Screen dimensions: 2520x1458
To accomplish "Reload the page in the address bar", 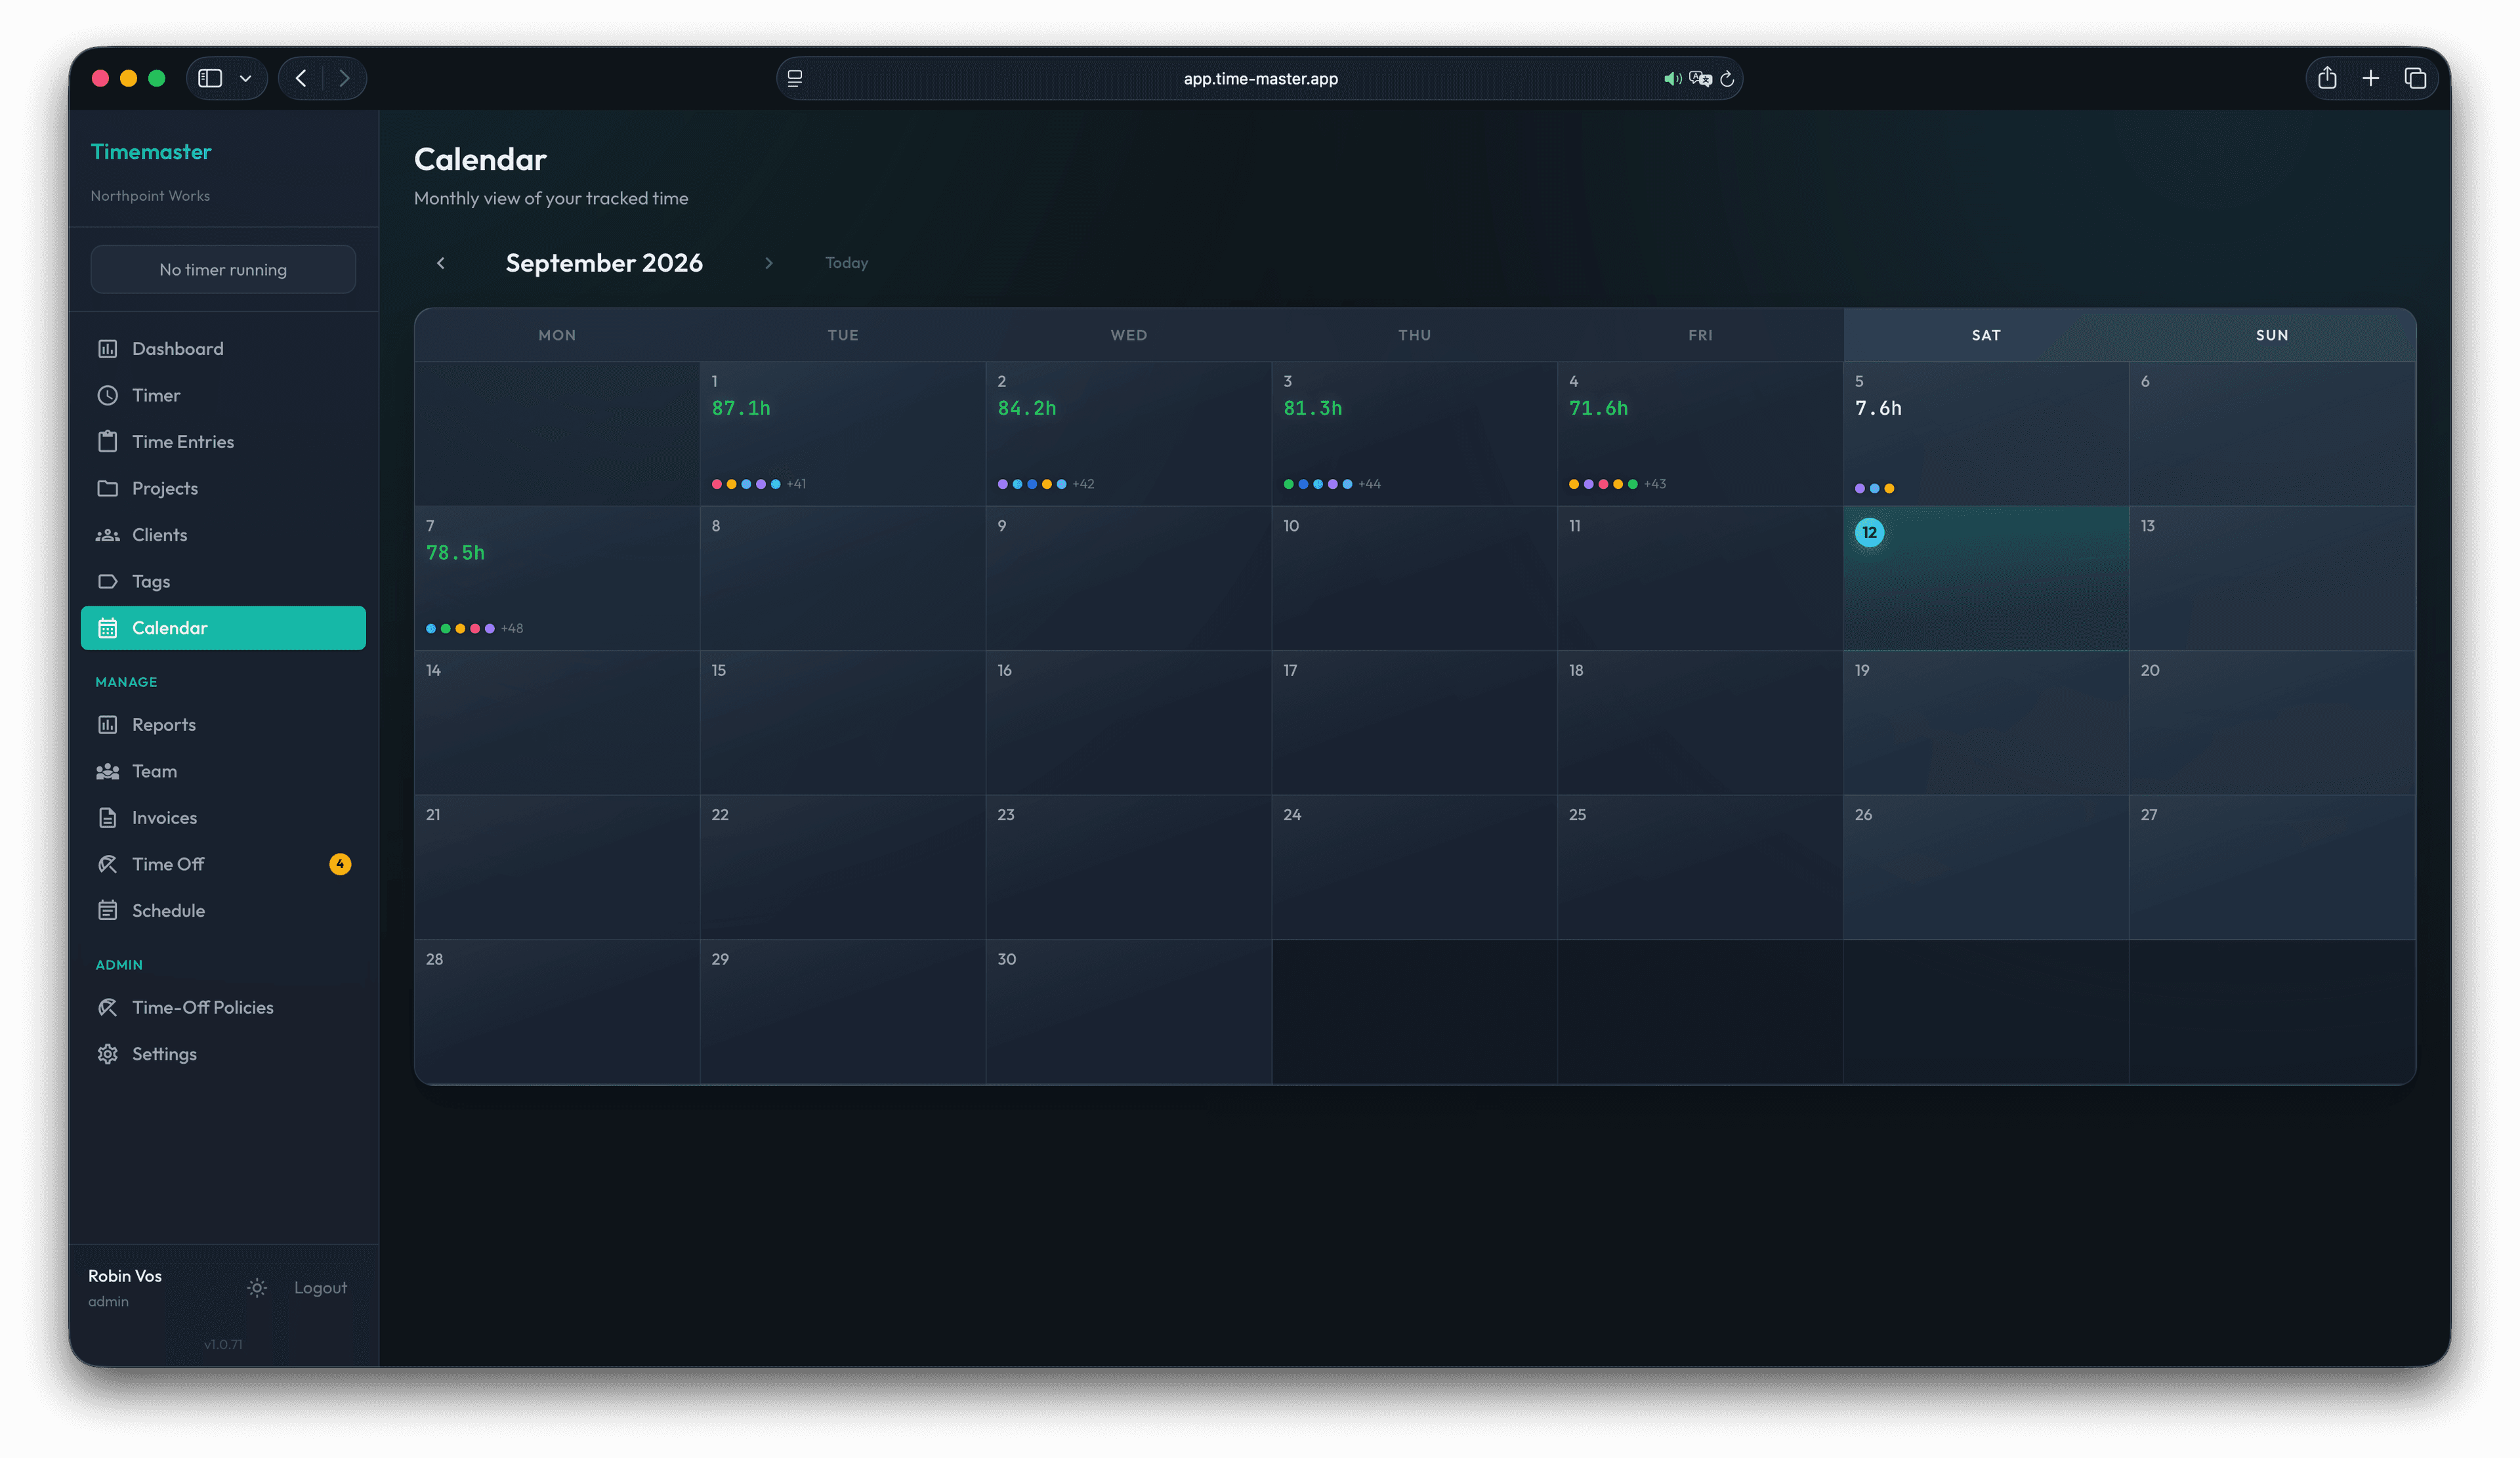I will 1727,79.
